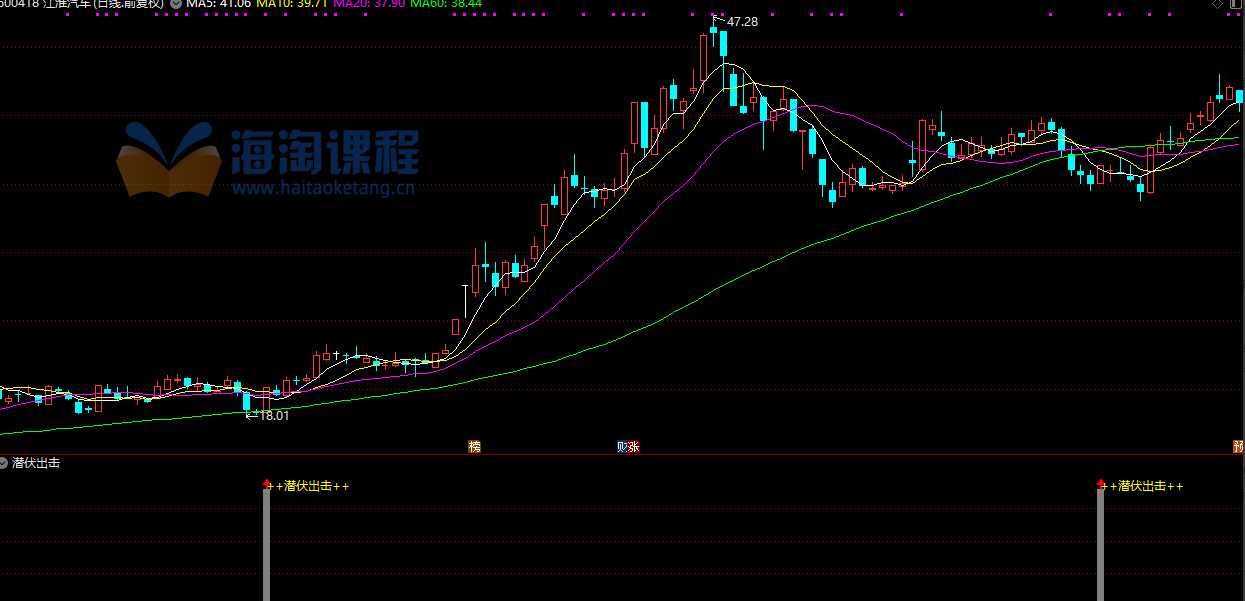Click the event marker at right chart edge

click(1239, 447)
